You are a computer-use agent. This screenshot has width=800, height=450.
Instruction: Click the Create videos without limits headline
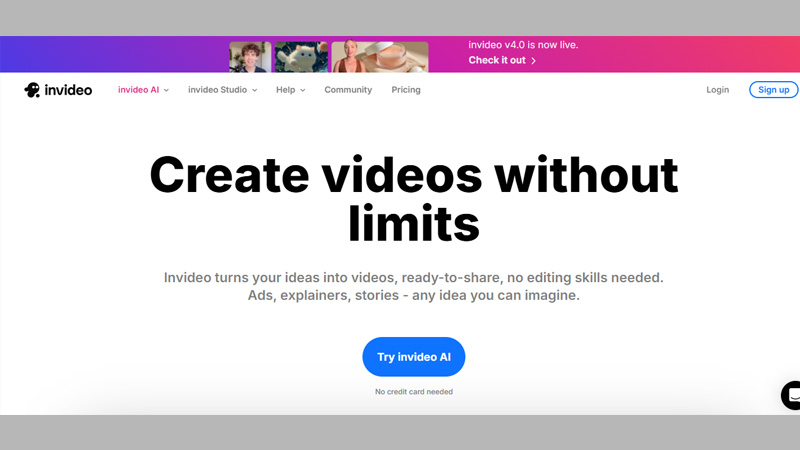(413, 199)
